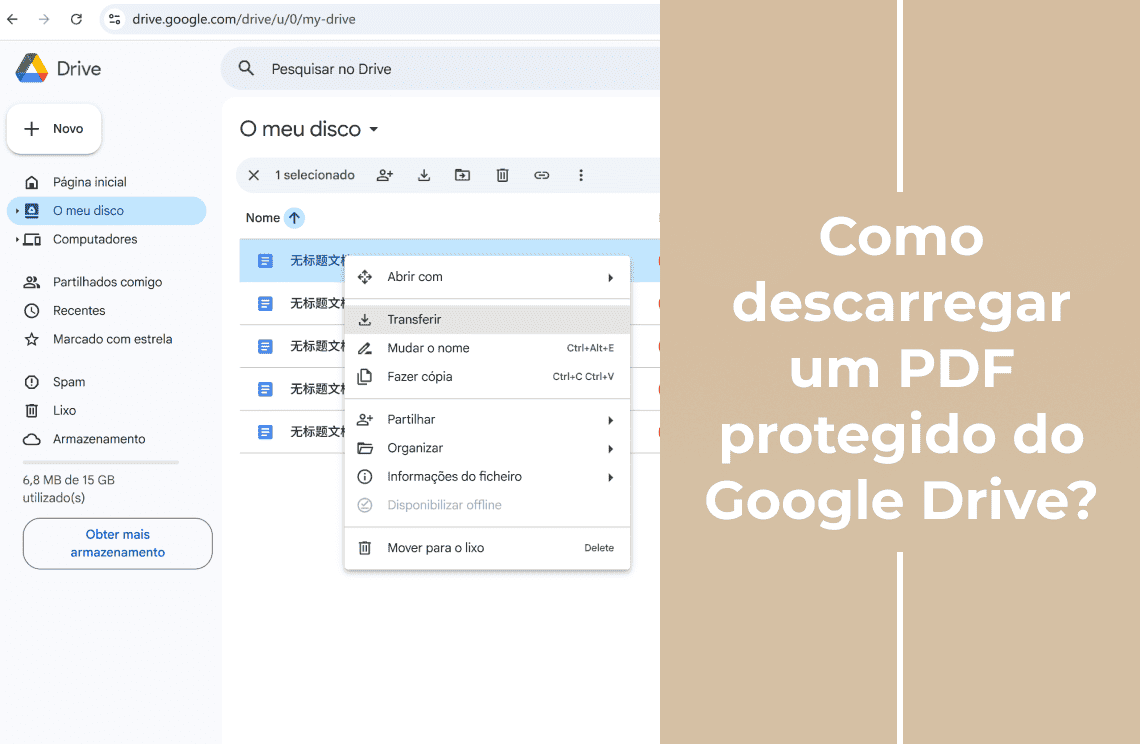Viewport: 1140px width, 744px height.
Task: Open the Share (add person) toolbar icon
Action: (x=384, y=175)
